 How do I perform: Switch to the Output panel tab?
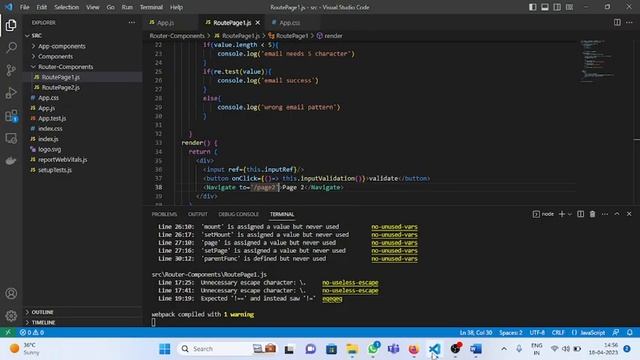198,214
